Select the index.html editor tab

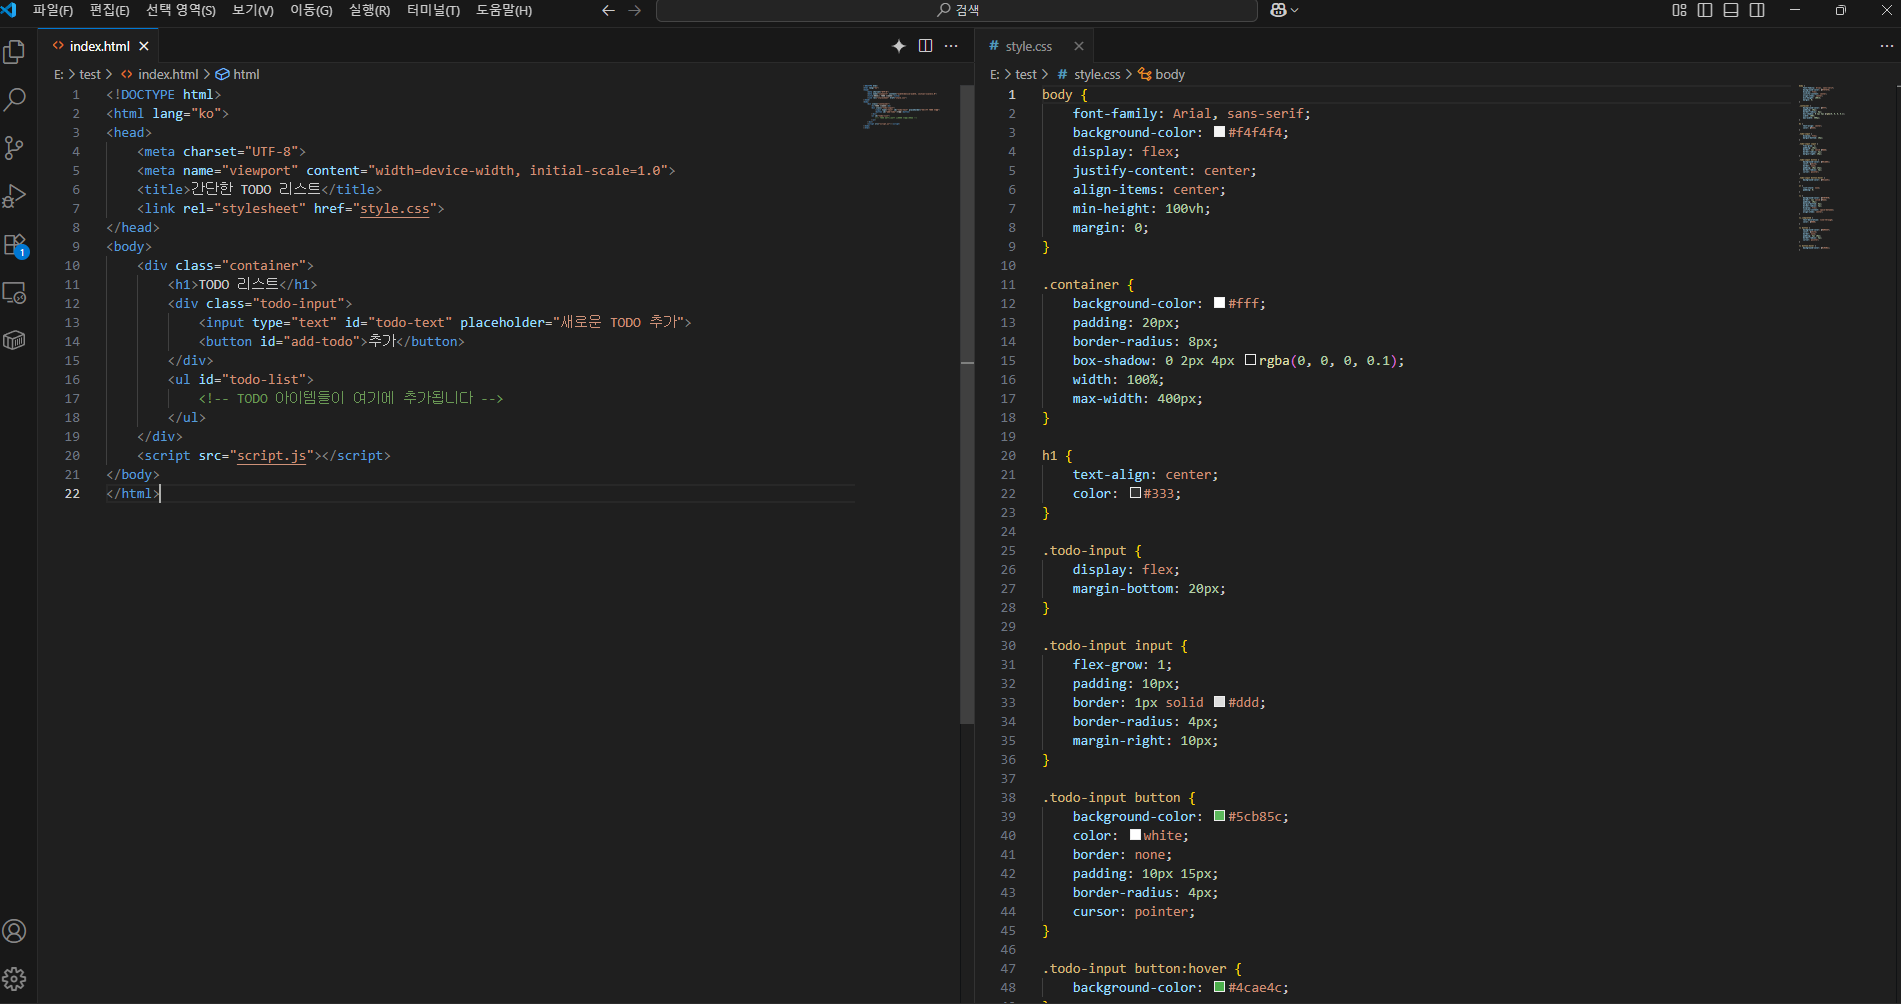pyautogui.click(x=100, y=46)
